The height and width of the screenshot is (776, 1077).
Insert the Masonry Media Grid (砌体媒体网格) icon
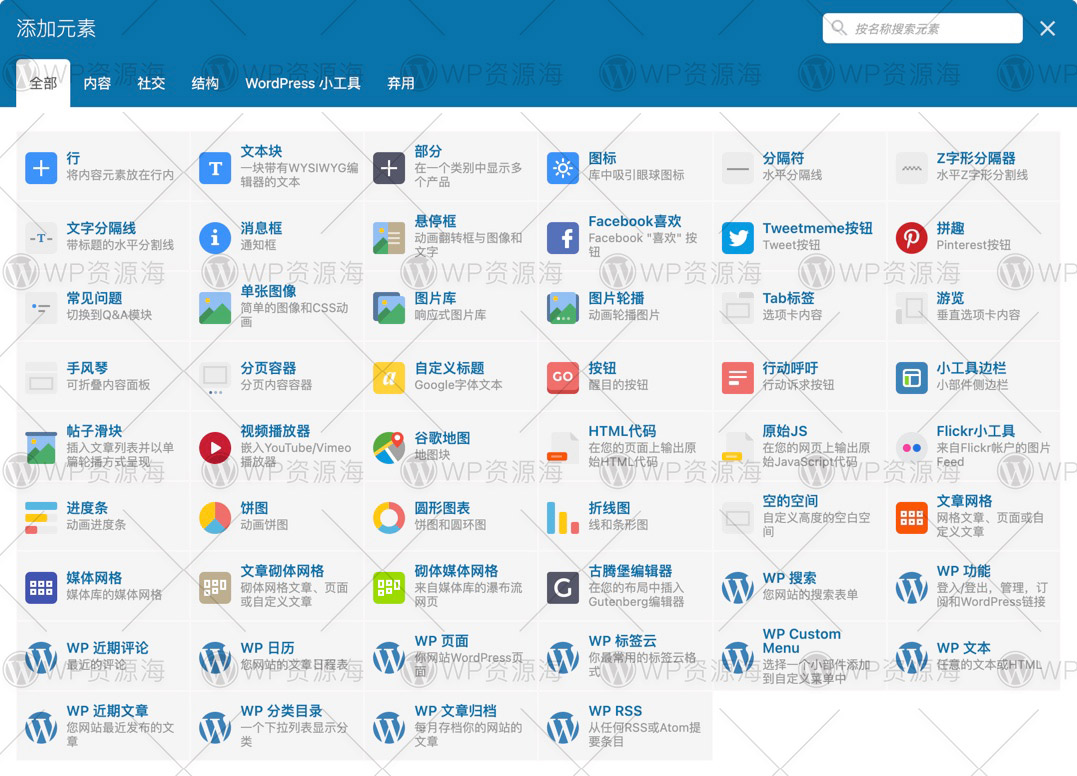tap(389, 587)
